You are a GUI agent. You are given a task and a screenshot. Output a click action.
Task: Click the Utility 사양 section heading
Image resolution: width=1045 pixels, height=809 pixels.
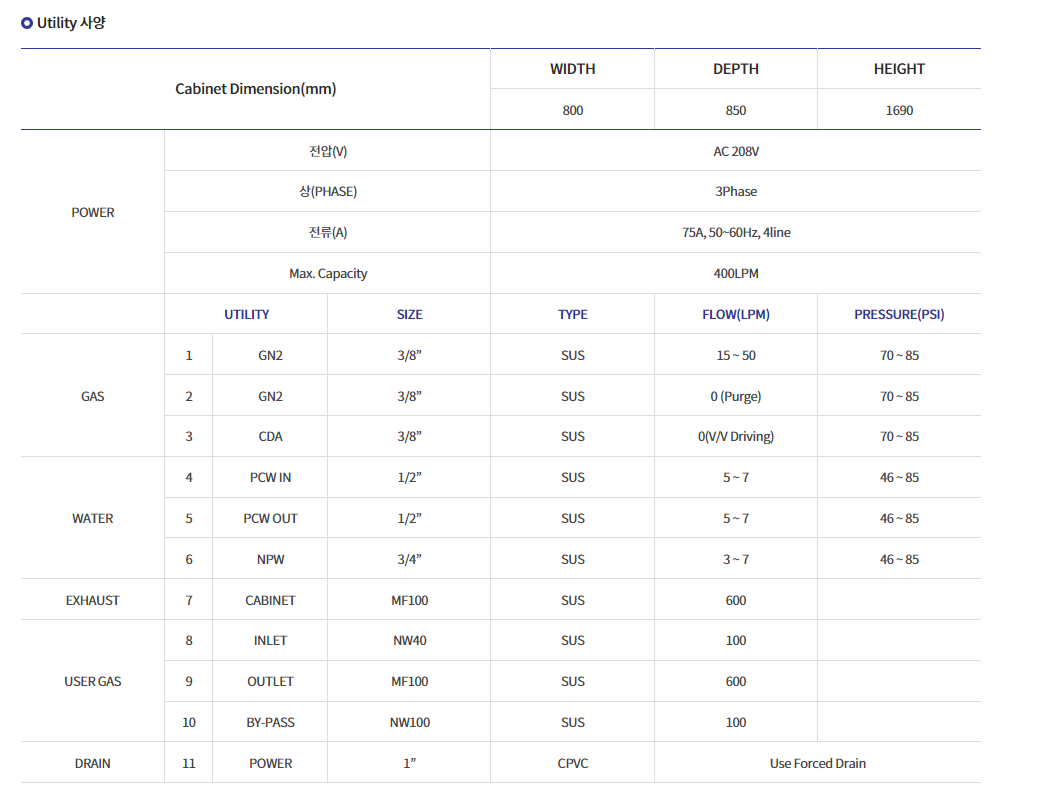tap(71, 23)
